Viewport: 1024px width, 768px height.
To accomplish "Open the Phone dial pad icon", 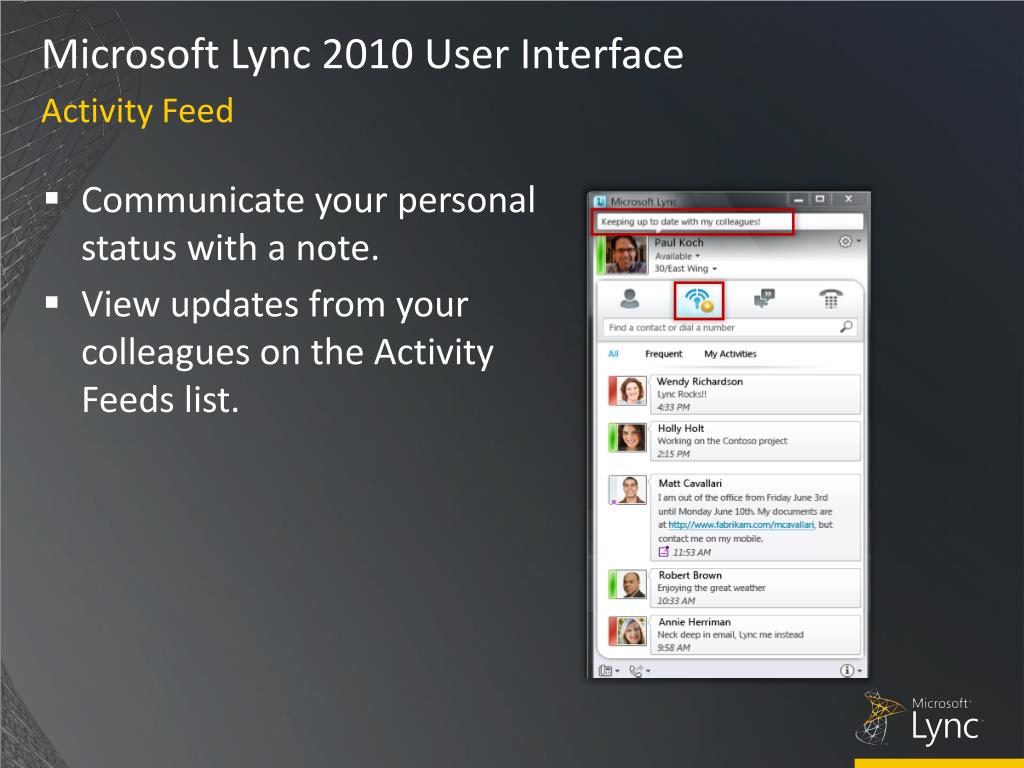I will pyautogui.click(x=831, y=299).
